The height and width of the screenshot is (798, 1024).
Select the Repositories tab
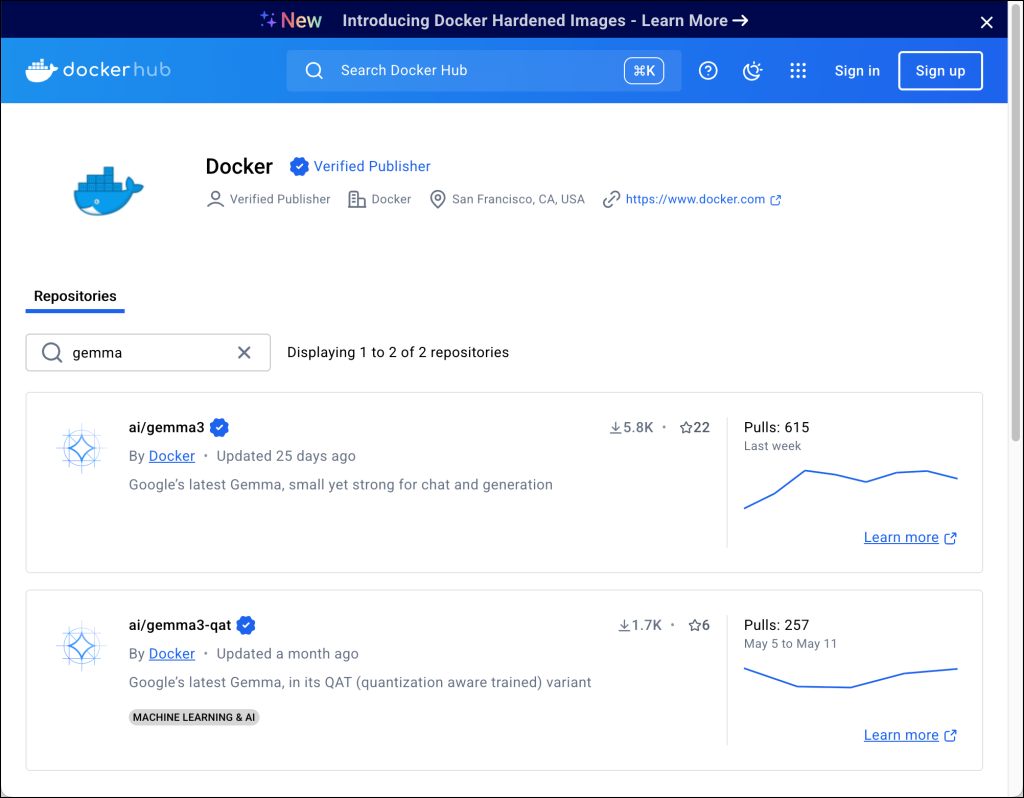tap(75, 296)
